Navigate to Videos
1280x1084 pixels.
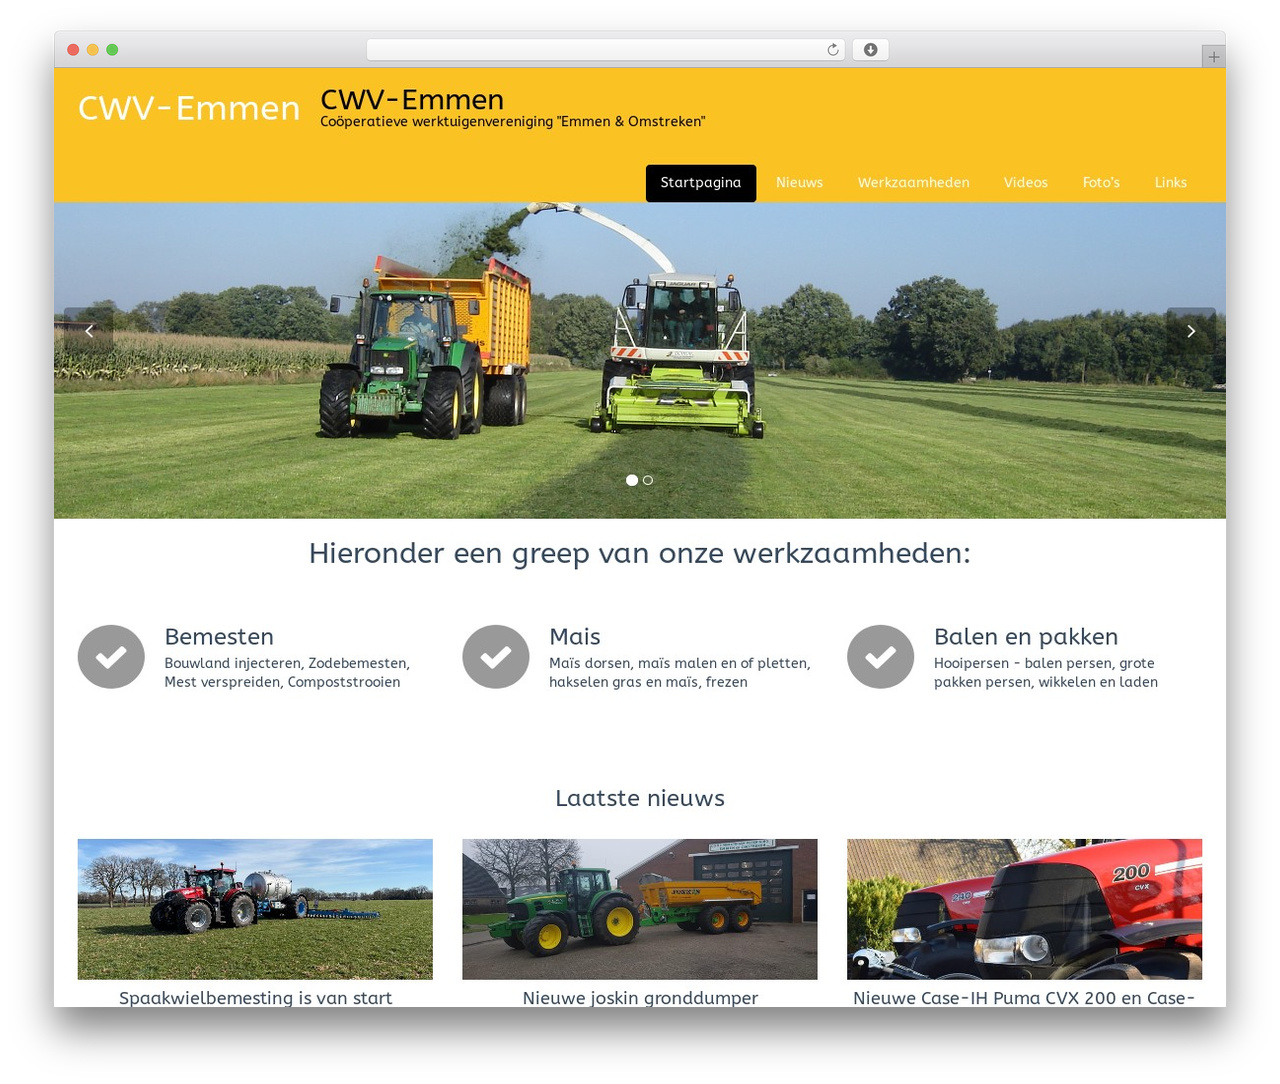click(1026, 183)
